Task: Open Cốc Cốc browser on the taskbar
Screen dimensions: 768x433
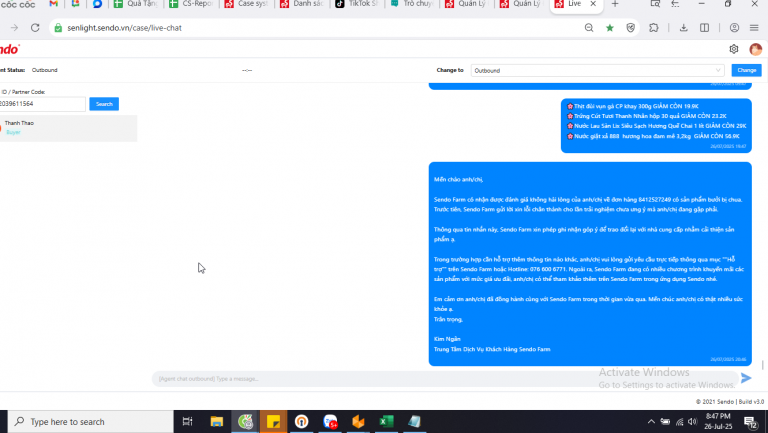Action: pos(245,422)
